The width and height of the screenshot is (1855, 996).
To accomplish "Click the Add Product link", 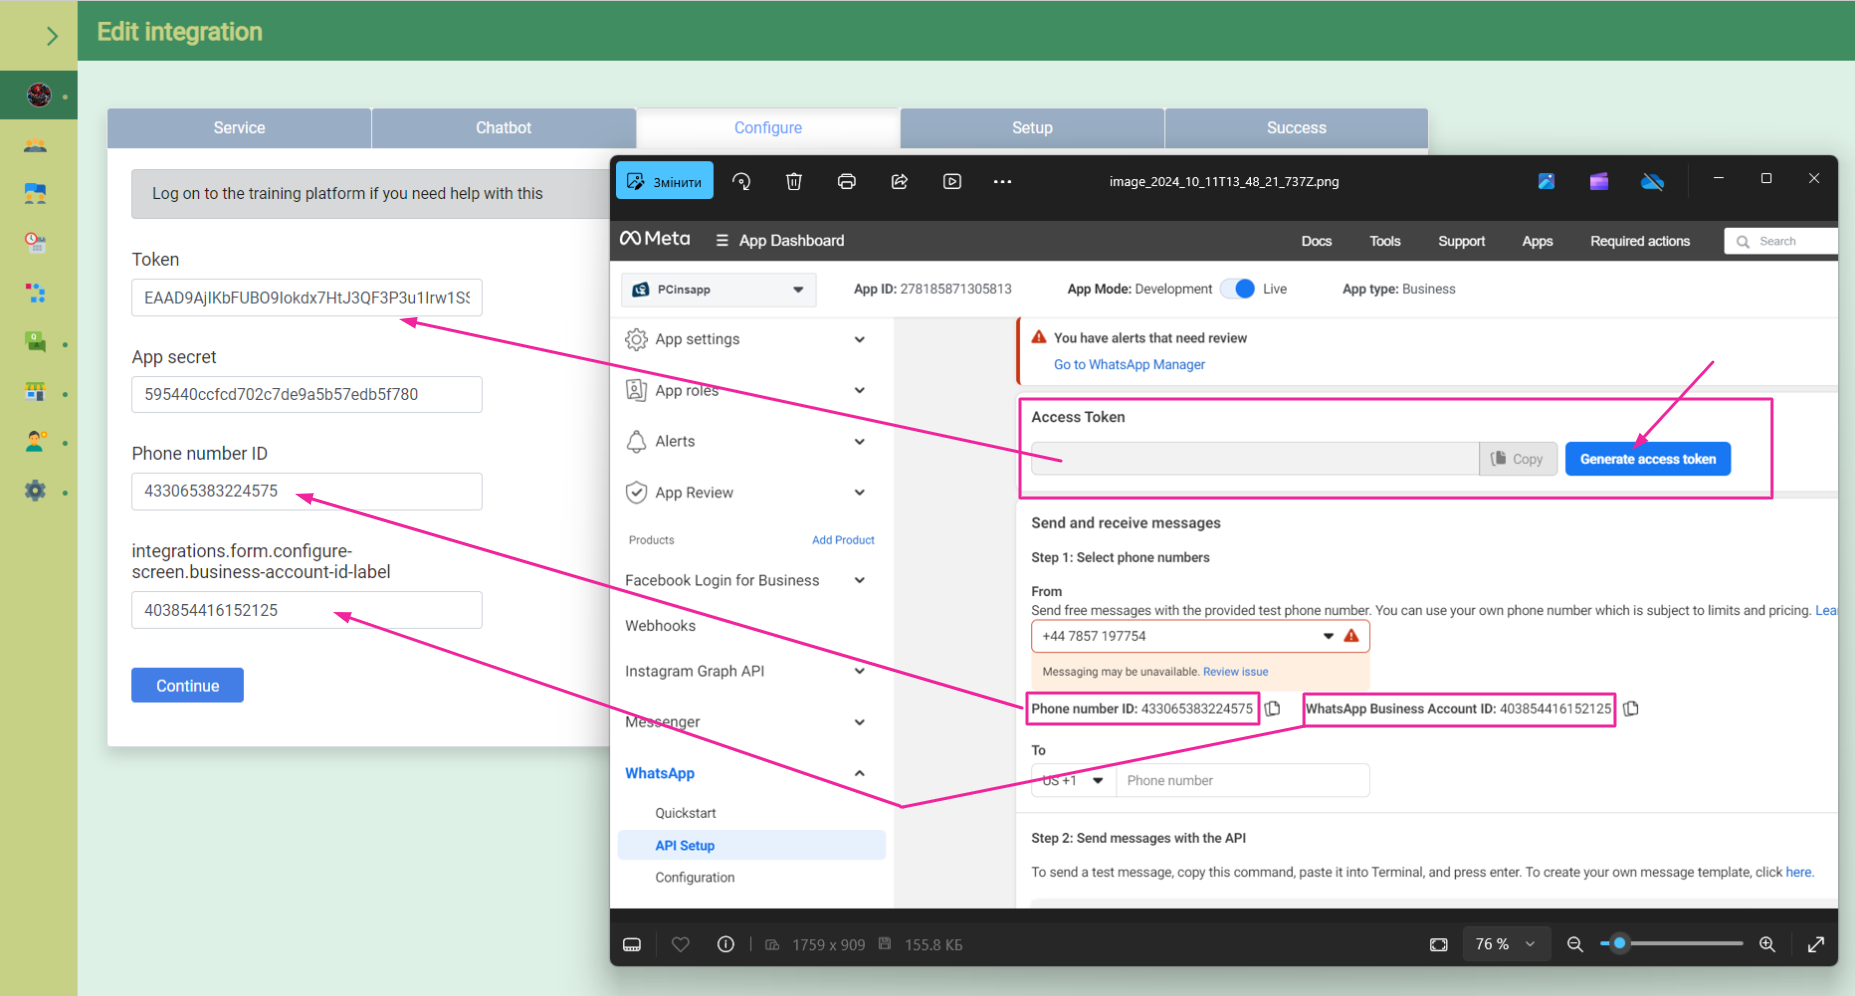I will pyautogui.click(x=843, y=540).
